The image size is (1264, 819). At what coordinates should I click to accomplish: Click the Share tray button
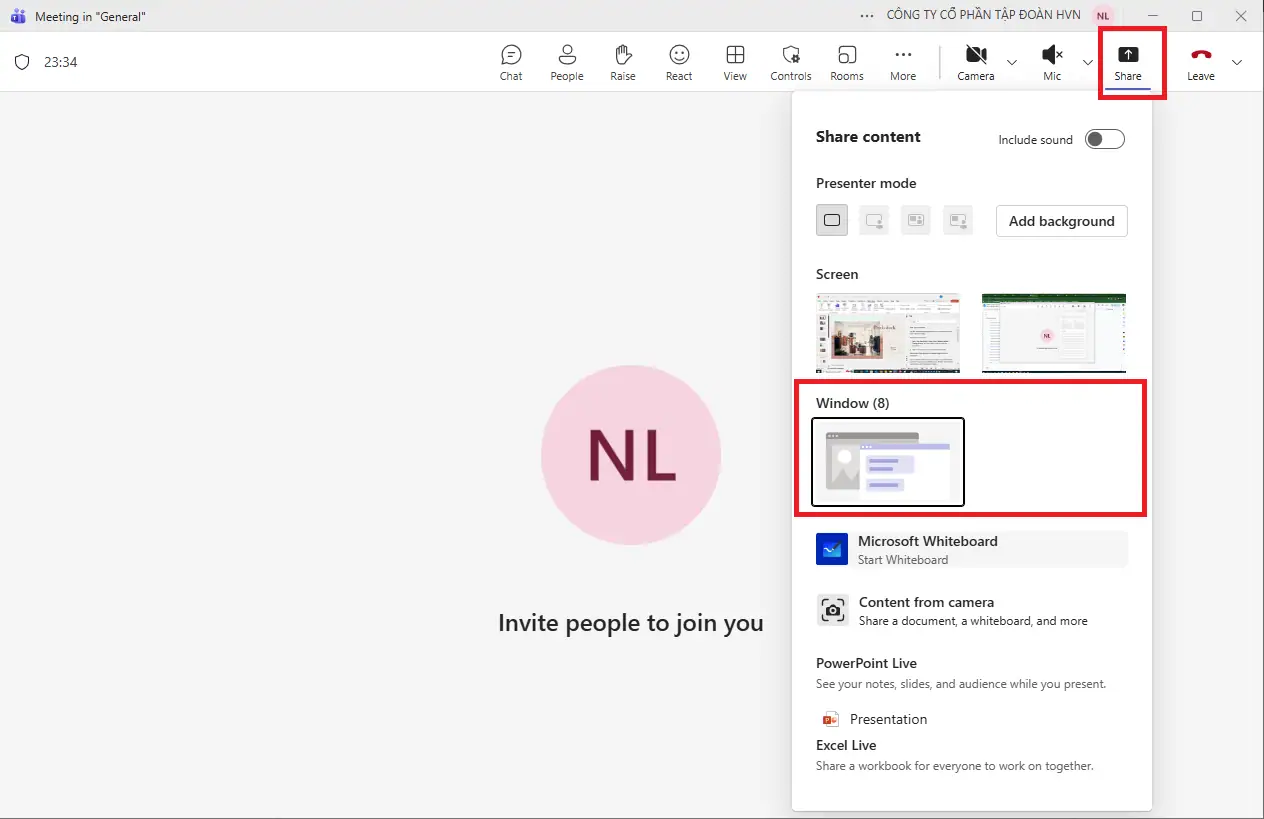pyautogui.click(x=1127, y=62)
